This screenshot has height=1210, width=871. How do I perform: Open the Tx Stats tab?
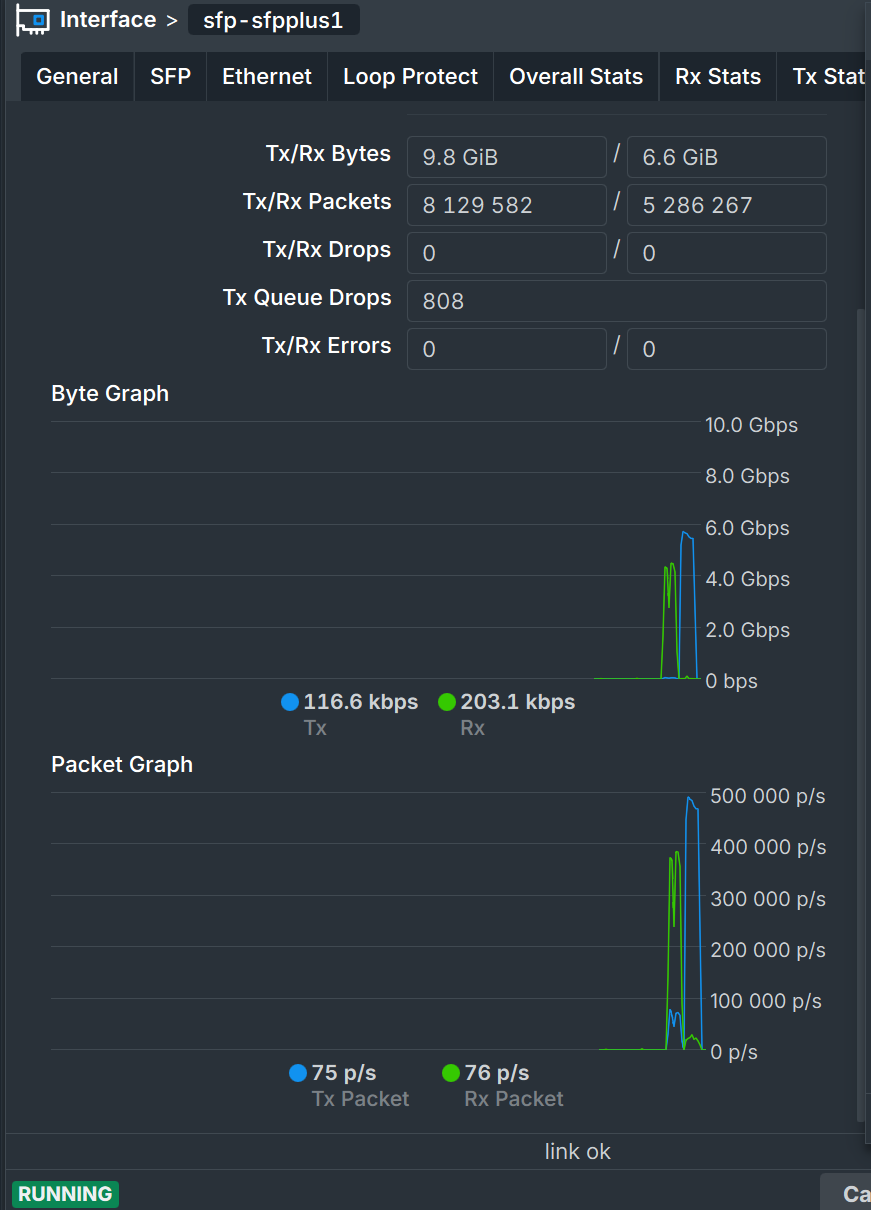pyautogui.click(x=824, y=77)
